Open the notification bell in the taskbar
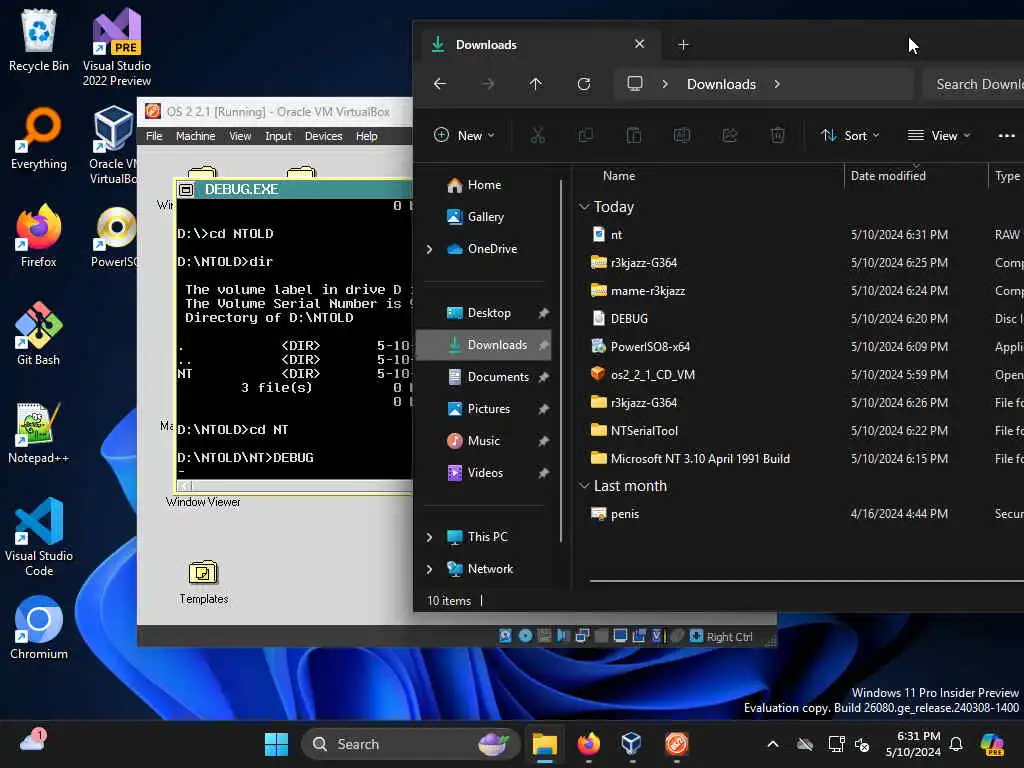Image resolution: width=1024 pixels, height=768 pixels. [x=956, y=744]
